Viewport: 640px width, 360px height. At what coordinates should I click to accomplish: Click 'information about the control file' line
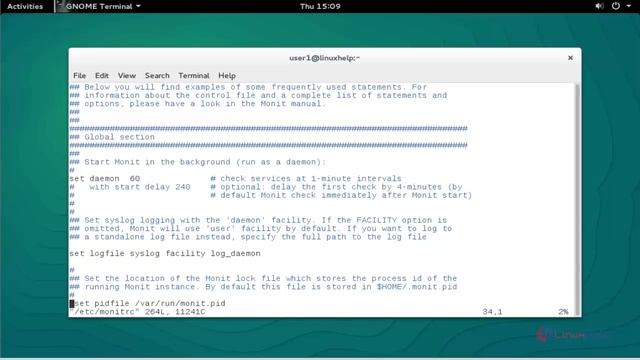coord(258,95)
